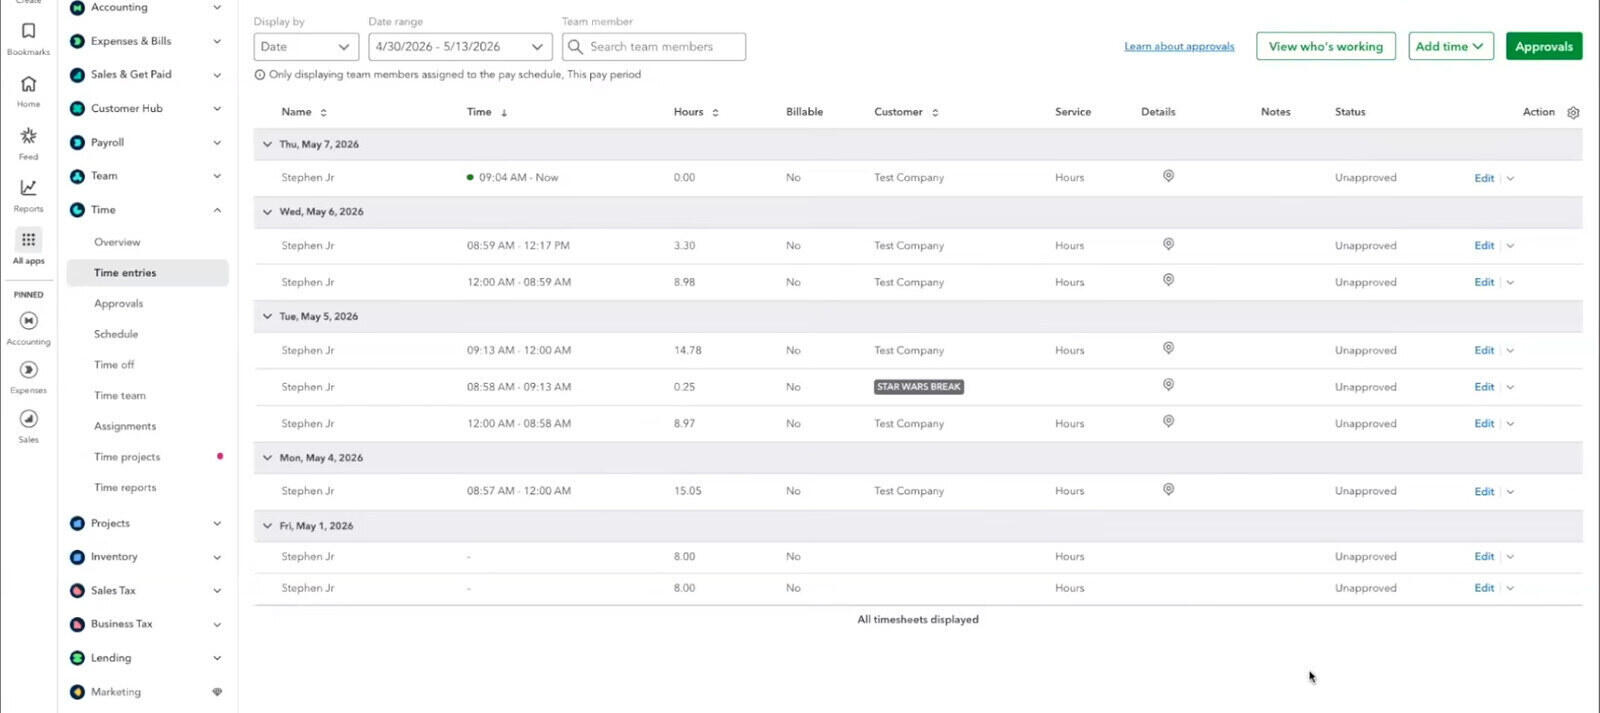The height and width of the screenshot is (713, 1600).
Task: Collapse the Fri, May 1, 2026 group
Action: pos(267,525)
